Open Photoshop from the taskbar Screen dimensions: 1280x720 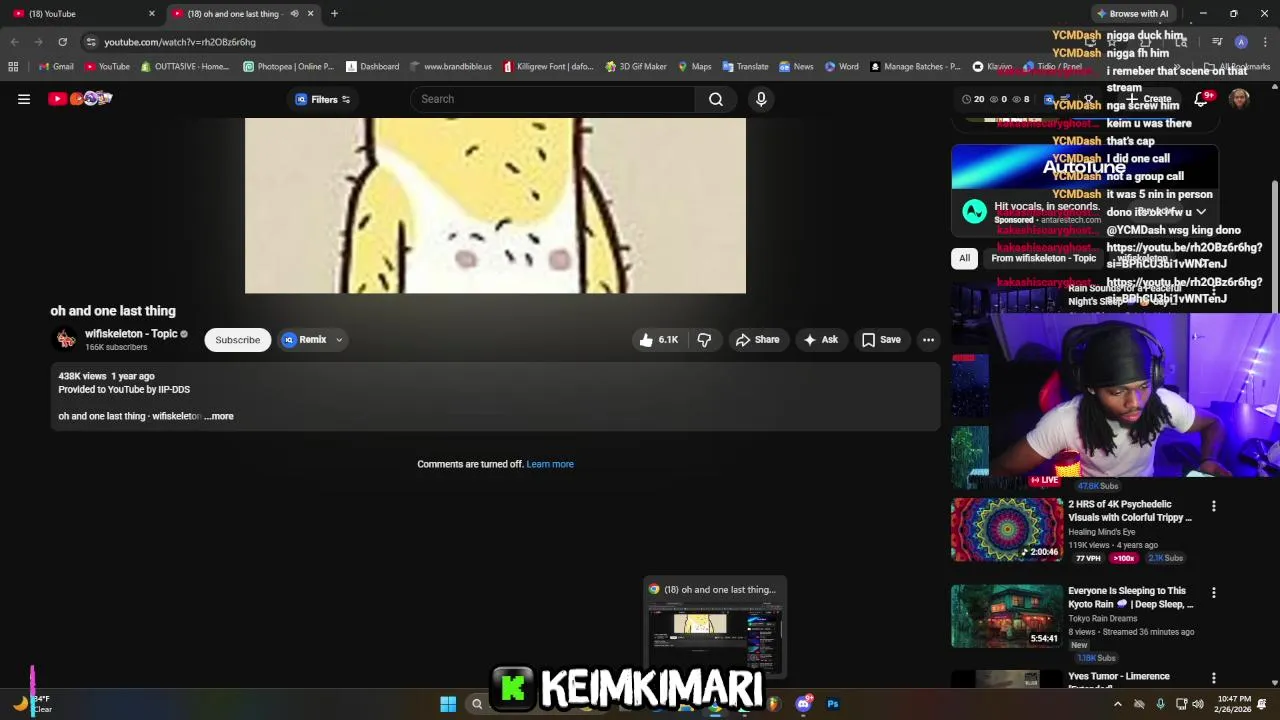832,704
